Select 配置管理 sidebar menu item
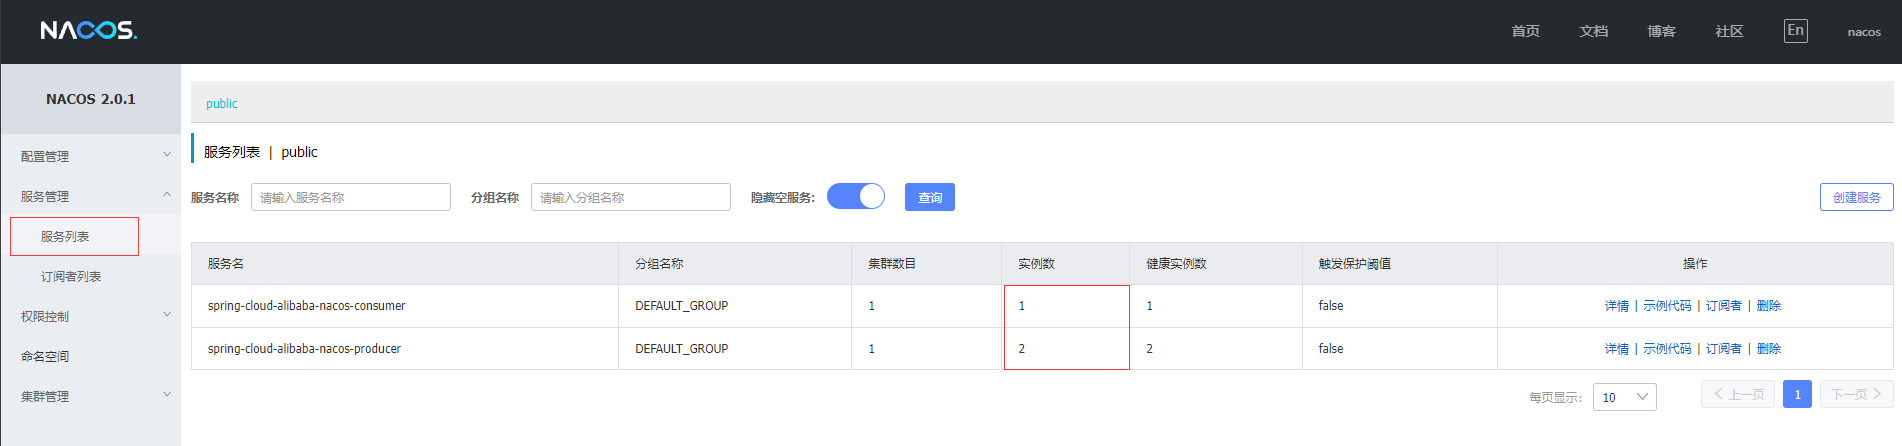This screenshot has height=446, width=1902. [45, 156]
